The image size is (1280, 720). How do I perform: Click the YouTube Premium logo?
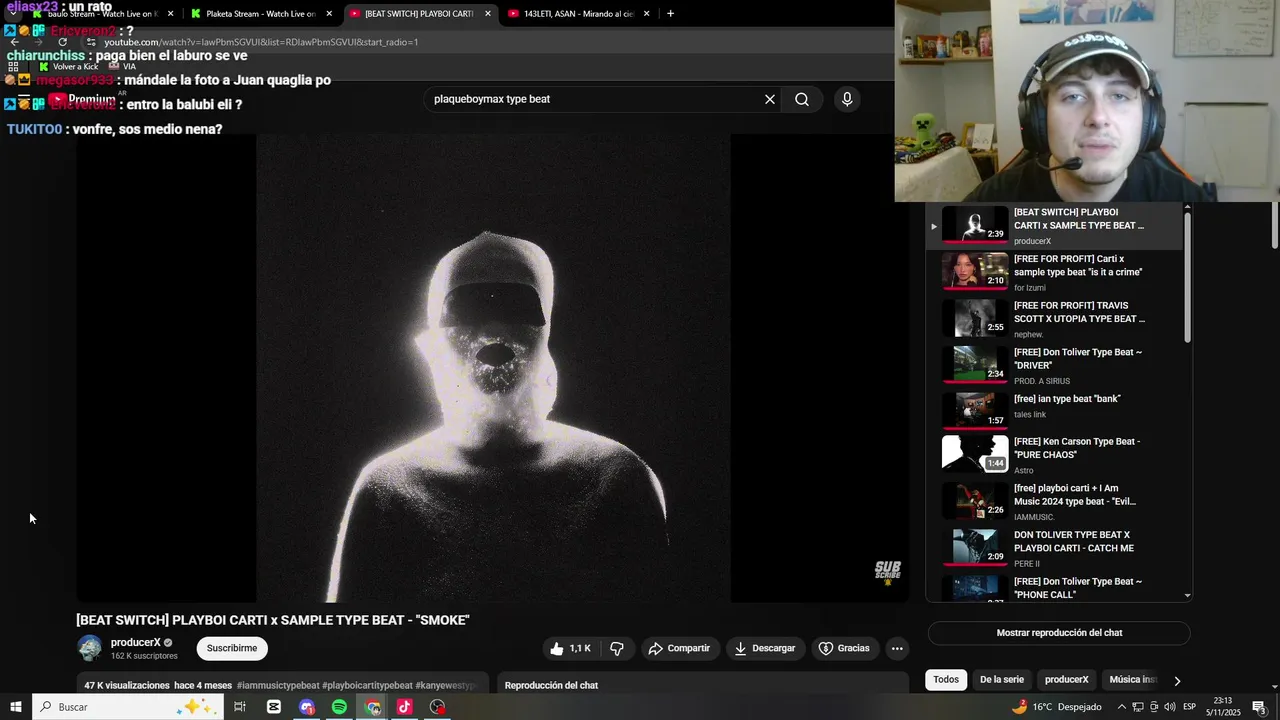point(83,100)
